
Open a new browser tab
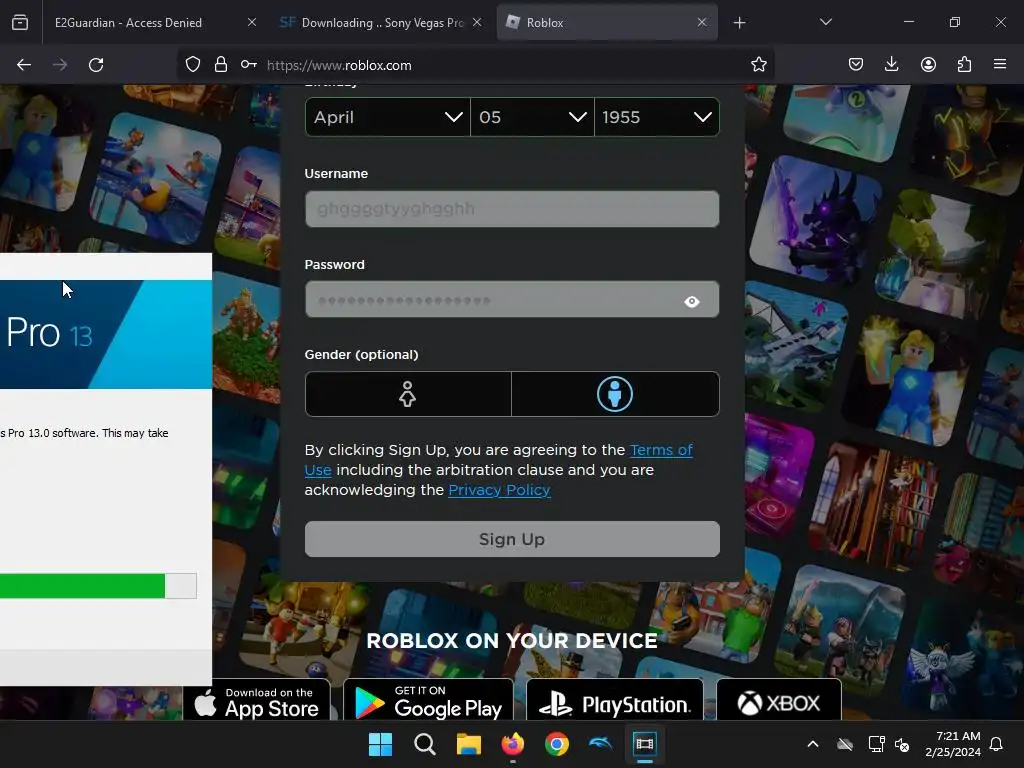click(739, 23)
